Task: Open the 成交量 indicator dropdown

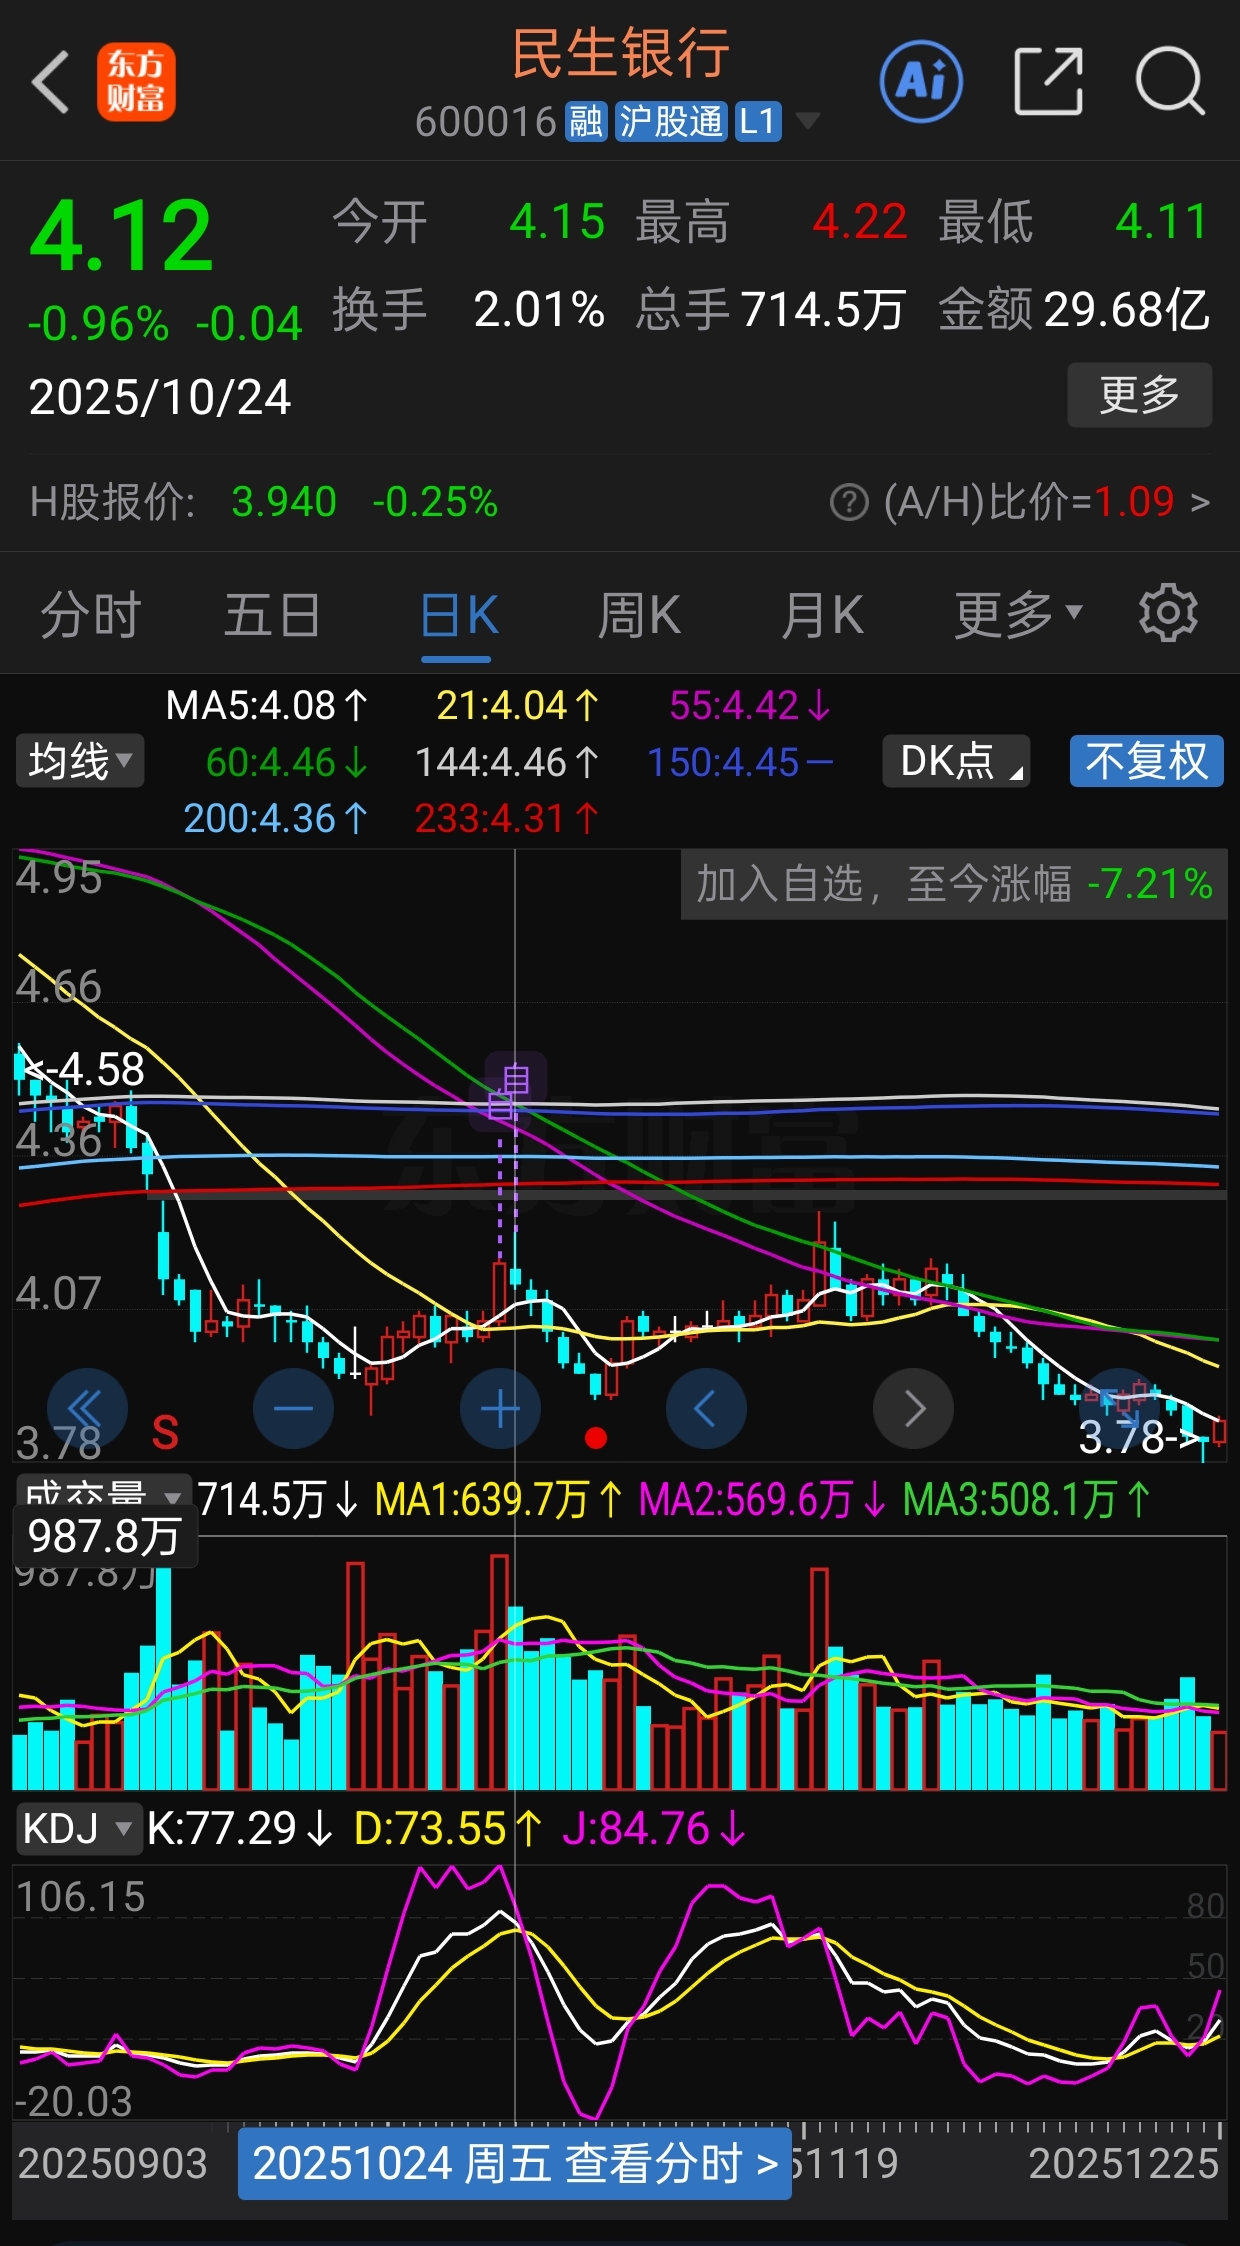Action: click(104, 1494)
